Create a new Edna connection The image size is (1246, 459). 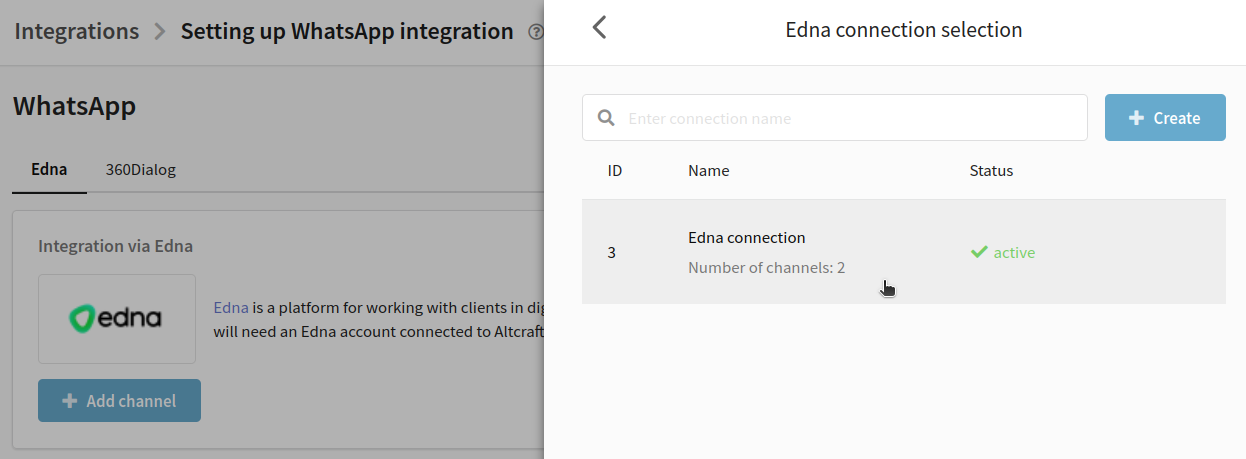(1165, 118)
